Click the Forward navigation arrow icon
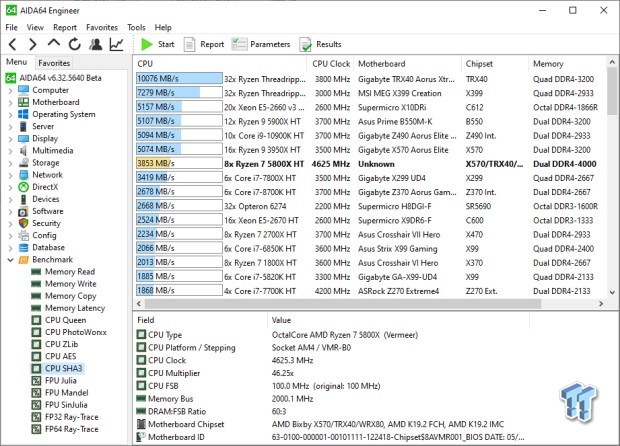This screenshot has height=446, width=620. pyautogui.click(x=33, y=44)
